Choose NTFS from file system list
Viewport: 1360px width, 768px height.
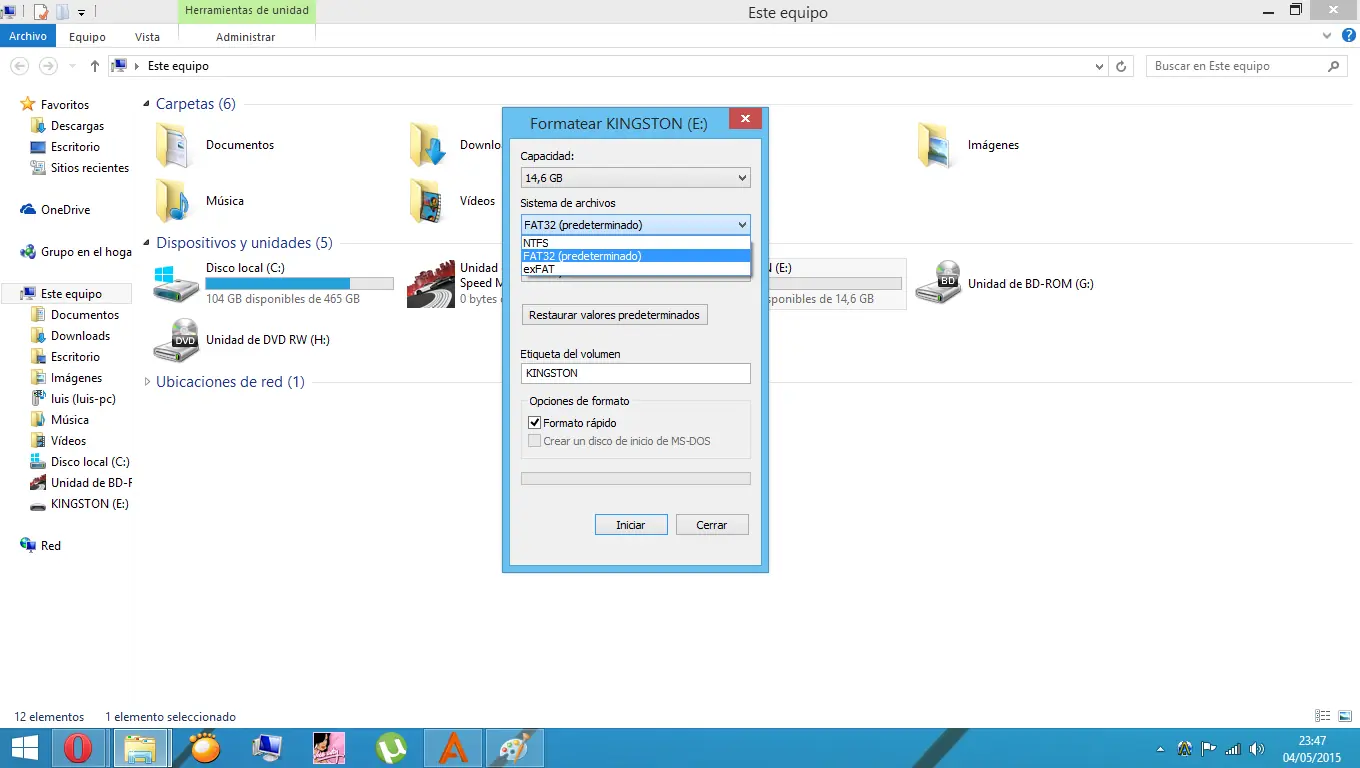[x=635, y=243]
